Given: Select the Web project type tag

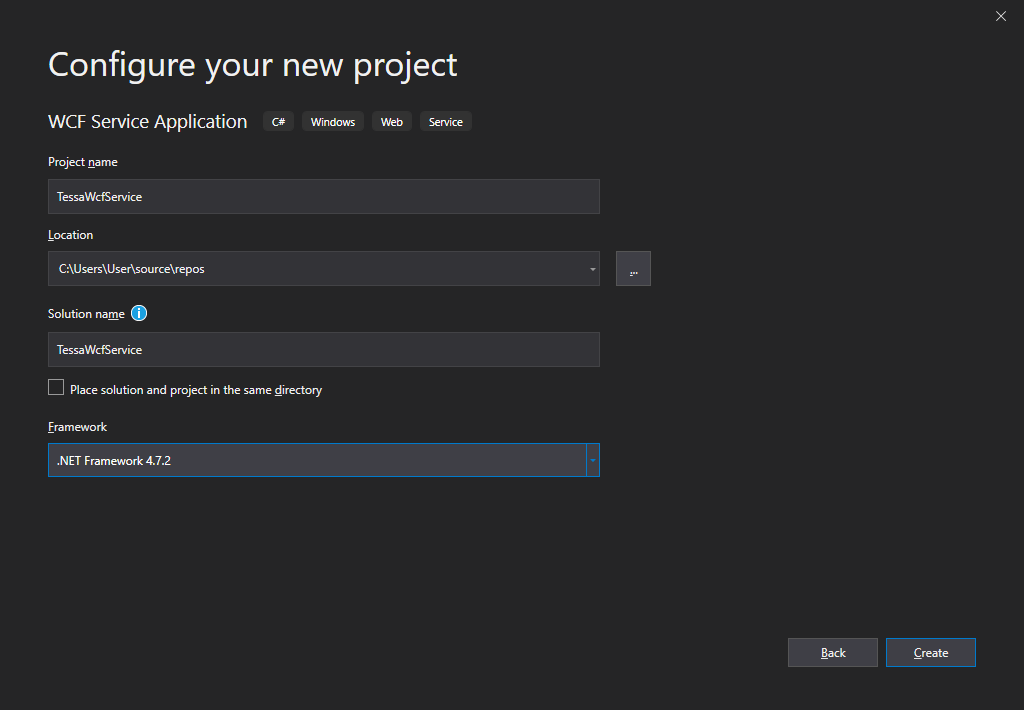Looking at the screenshot, I should (392, 122).
